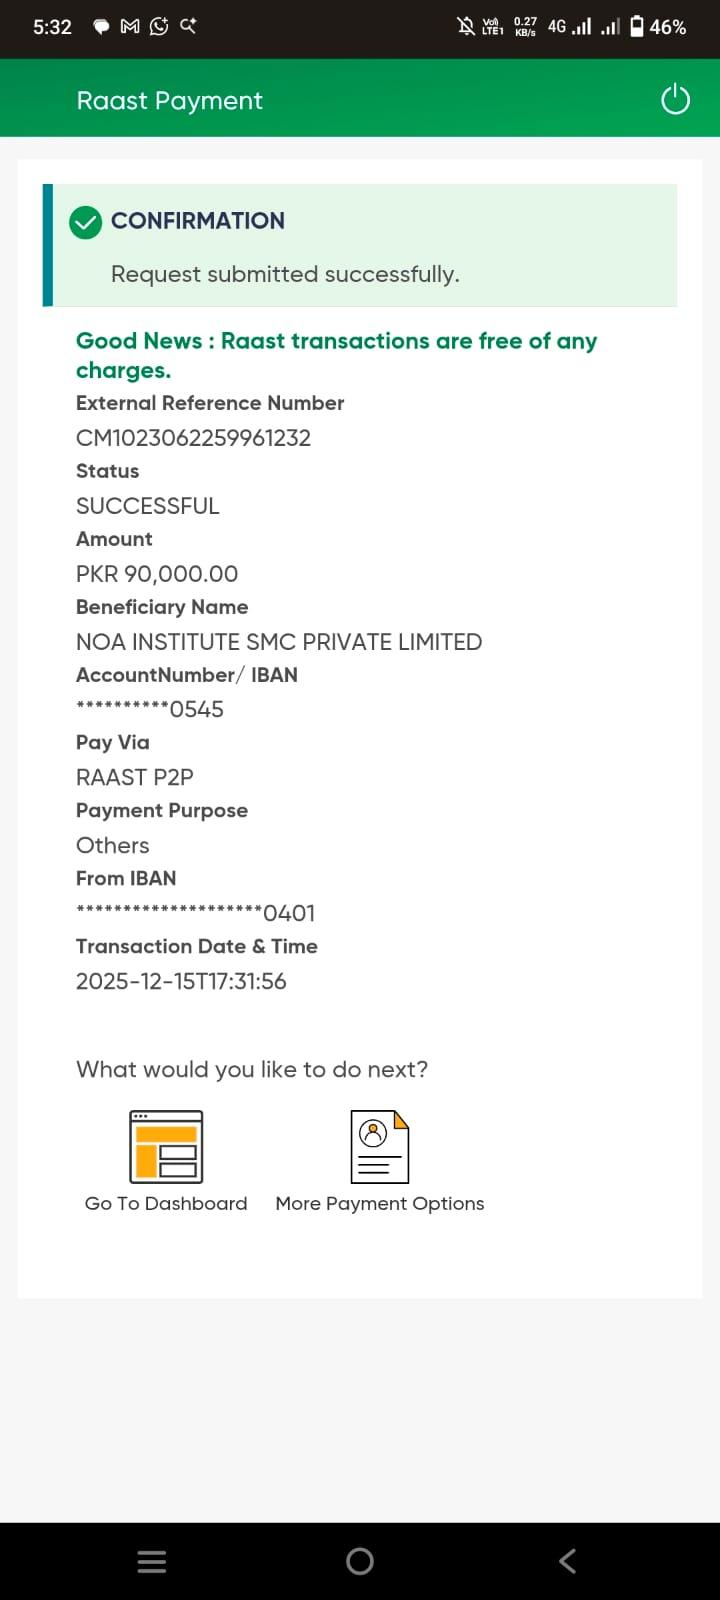Tap the Gmail notification icon in status bar

[x=130, y=27]
